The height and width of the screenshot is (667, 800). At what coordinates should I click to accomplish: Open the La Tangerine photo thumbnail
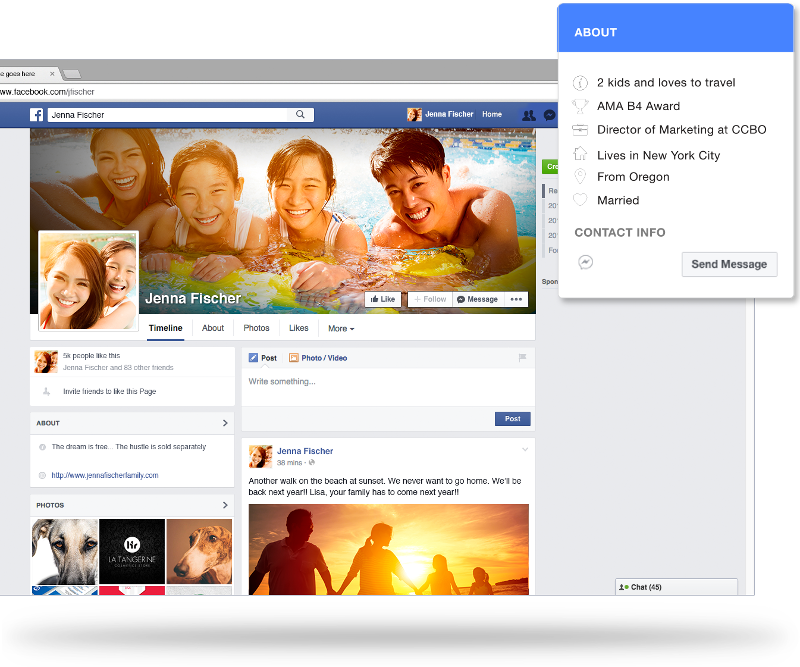(132, 552)
